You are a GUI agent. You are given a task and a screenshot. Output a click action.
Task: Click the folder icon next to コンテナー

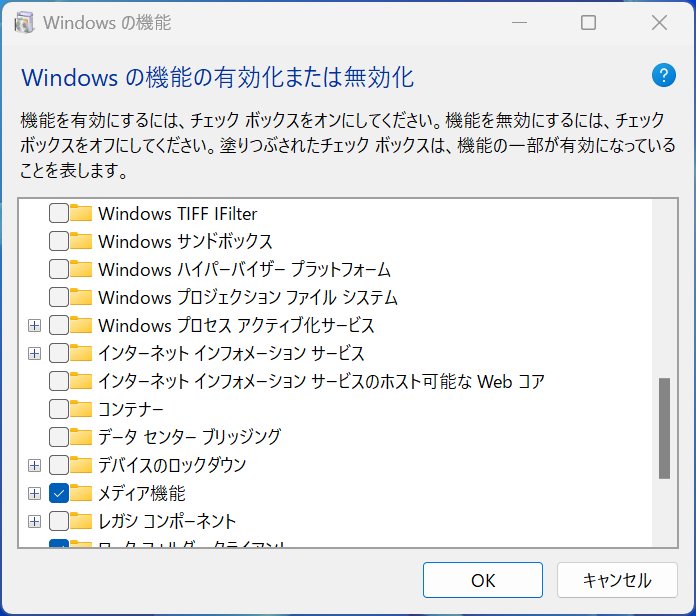(81, 409)
